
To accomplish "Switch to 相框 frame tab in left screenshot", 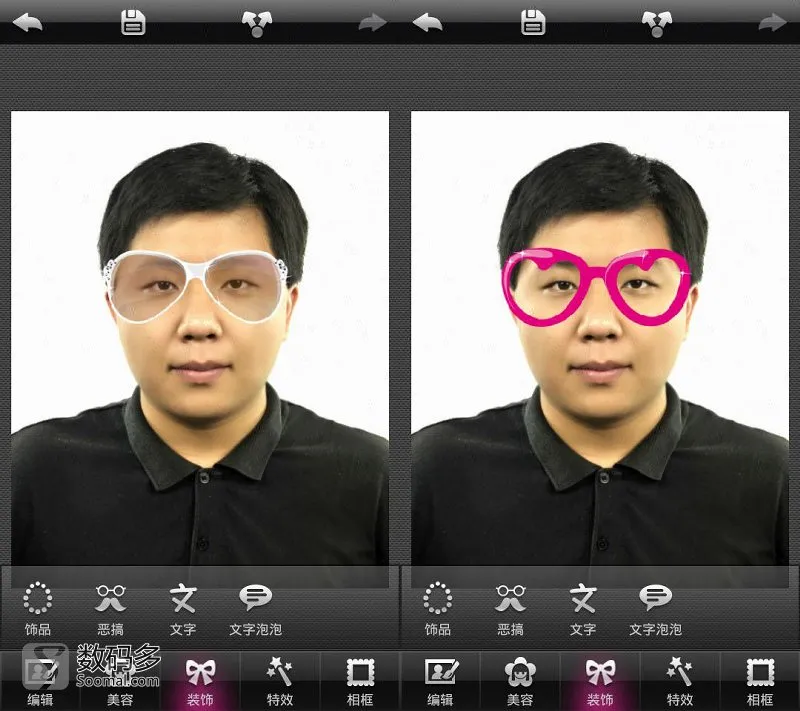I will pyautogui.click(x=360, y=681).
